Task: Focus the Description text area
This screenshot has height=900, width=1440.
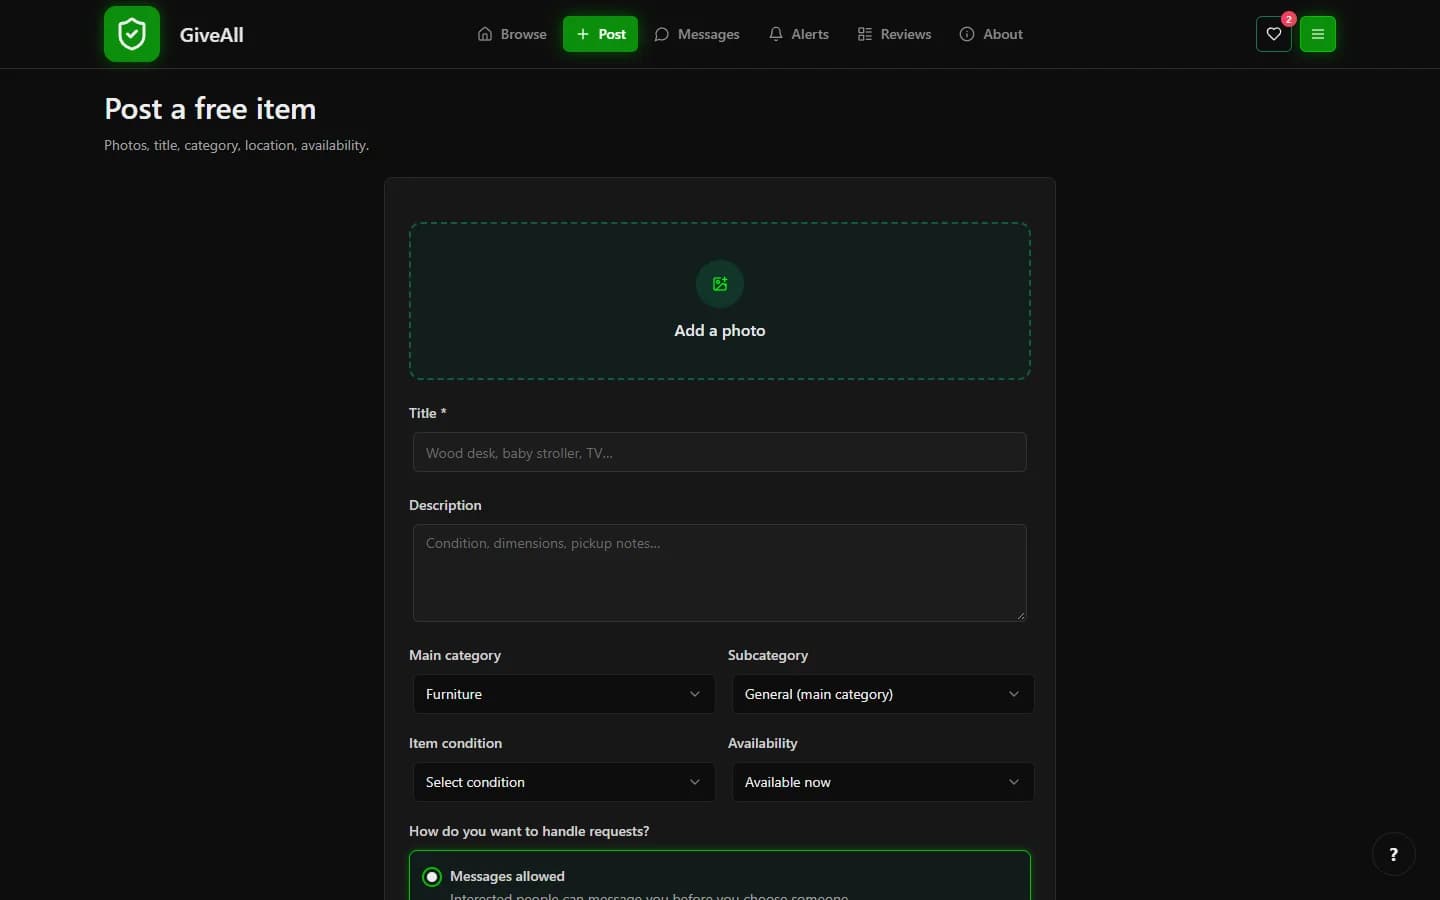Action: click(x=720, y=573)
